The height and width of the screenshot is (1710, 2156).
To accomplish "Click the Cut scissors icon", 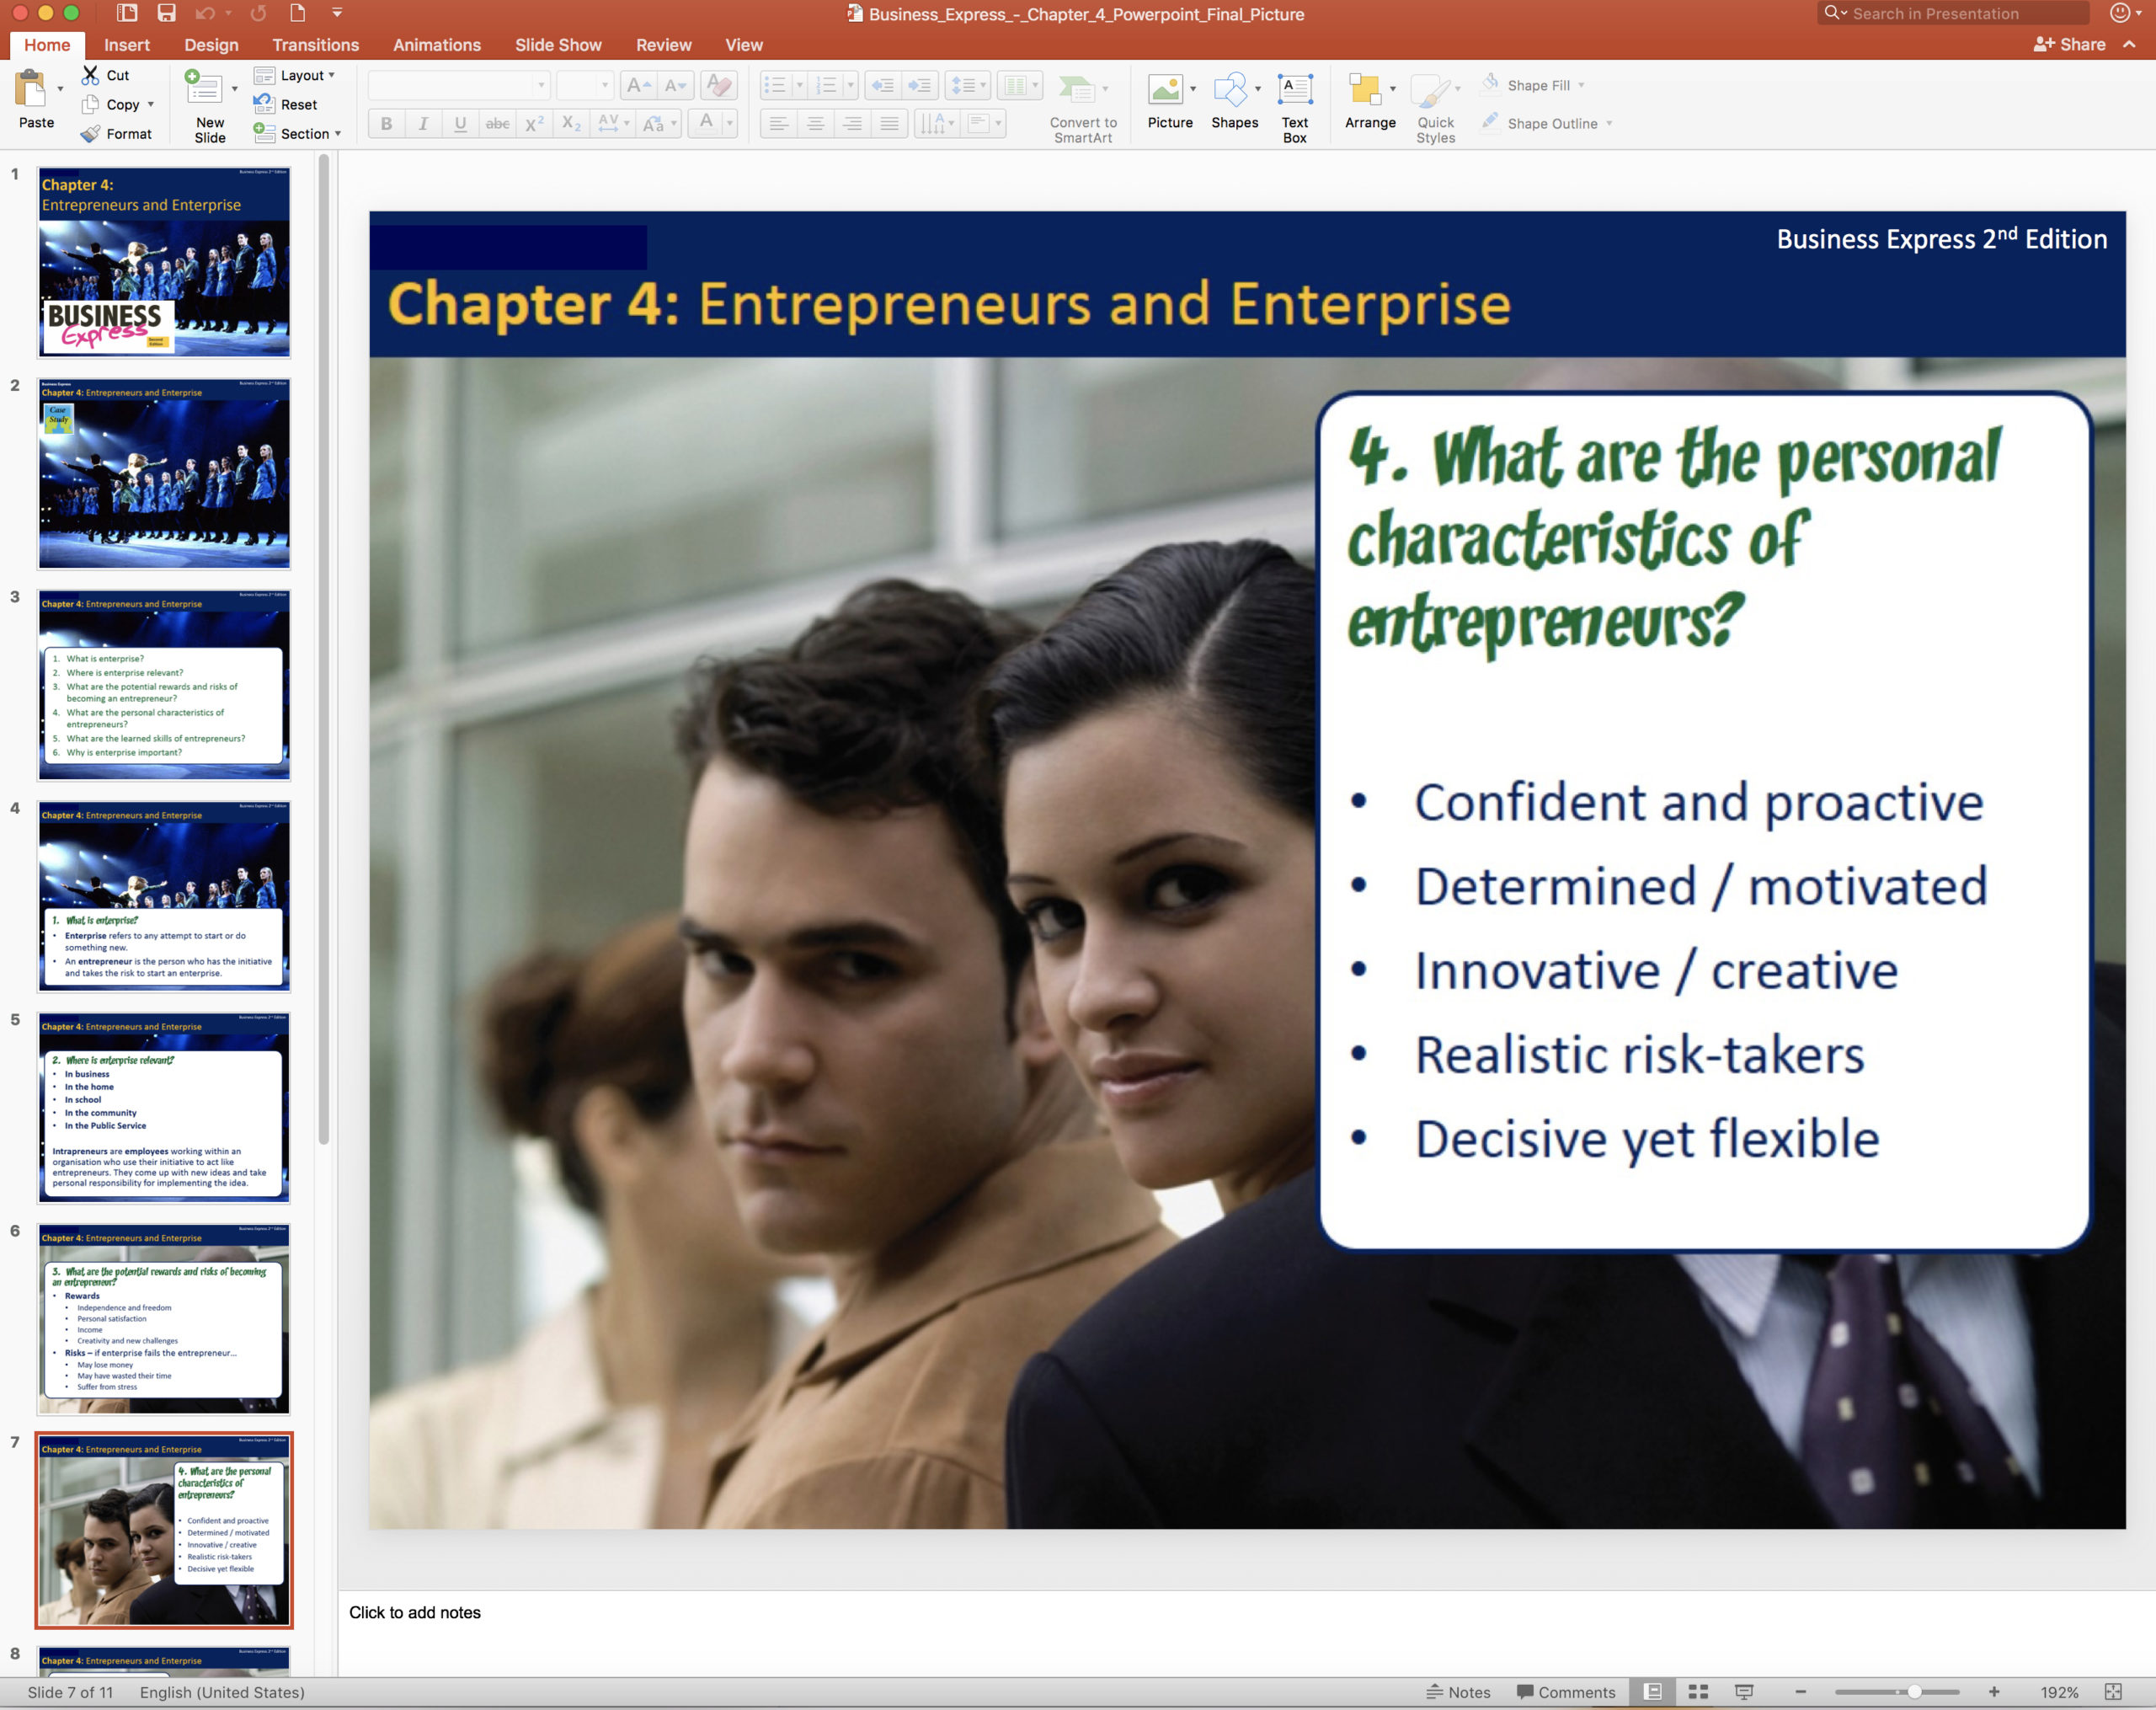I will click(90, 75).
